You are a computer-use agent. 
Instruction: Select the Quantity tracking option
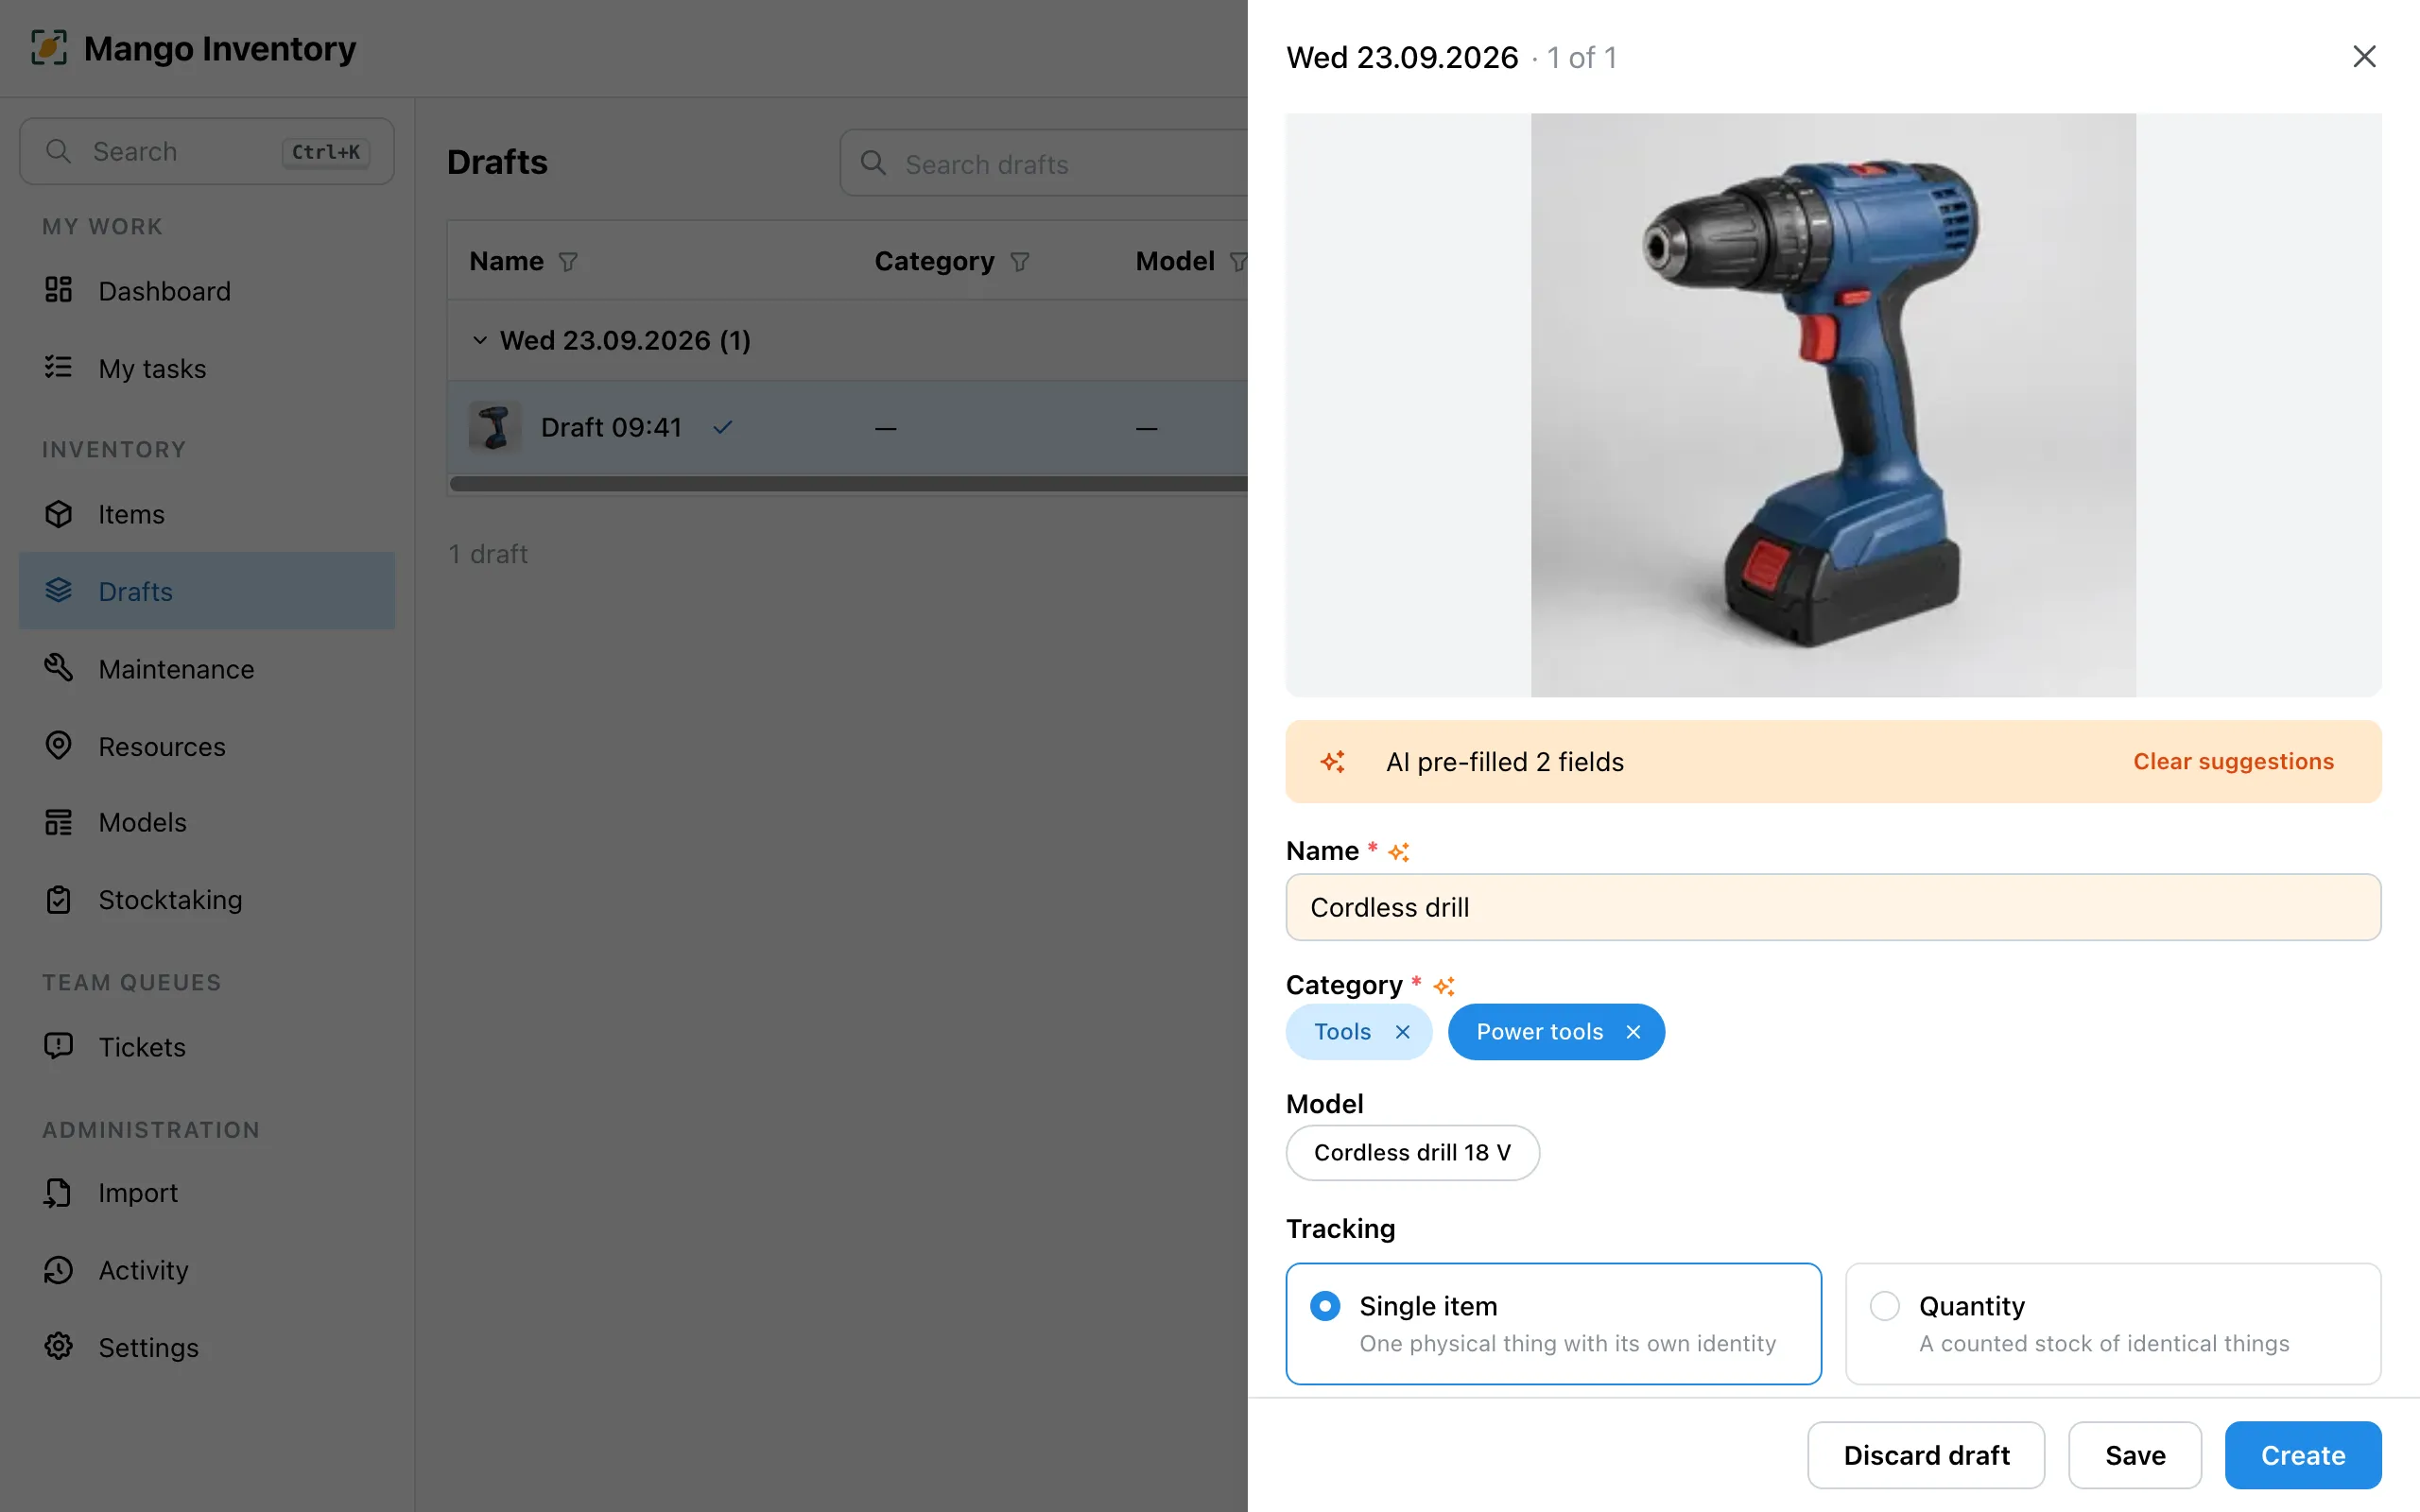pyautogui.click(x=2113, y=1323)
